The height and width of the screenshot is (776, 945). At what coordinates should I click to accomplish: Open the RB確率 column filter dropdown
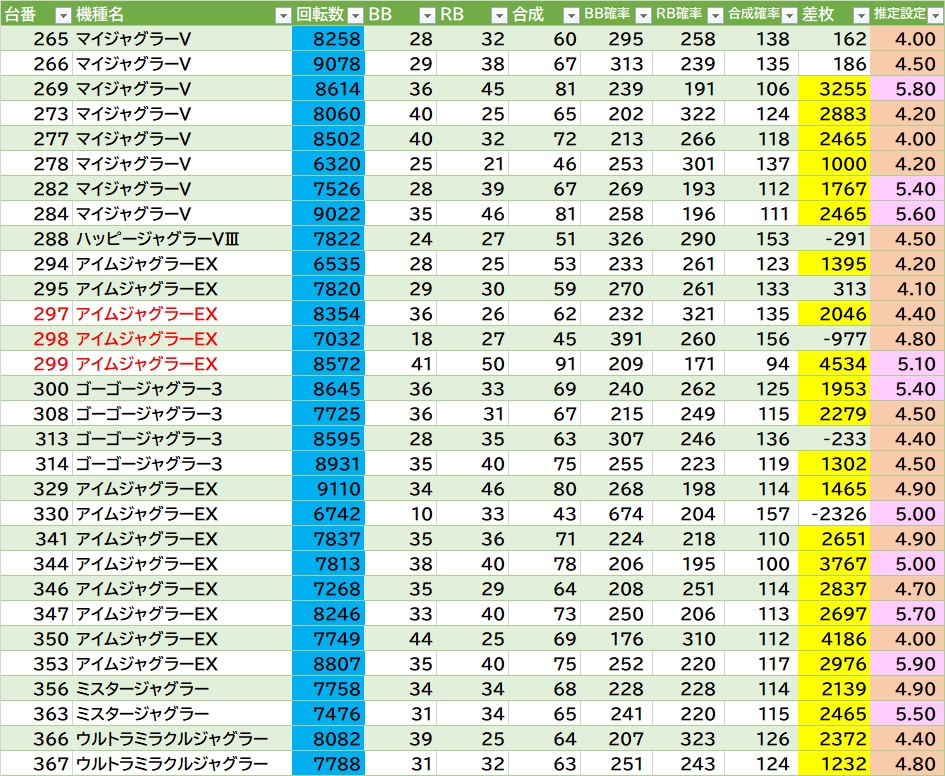[715, 16]
